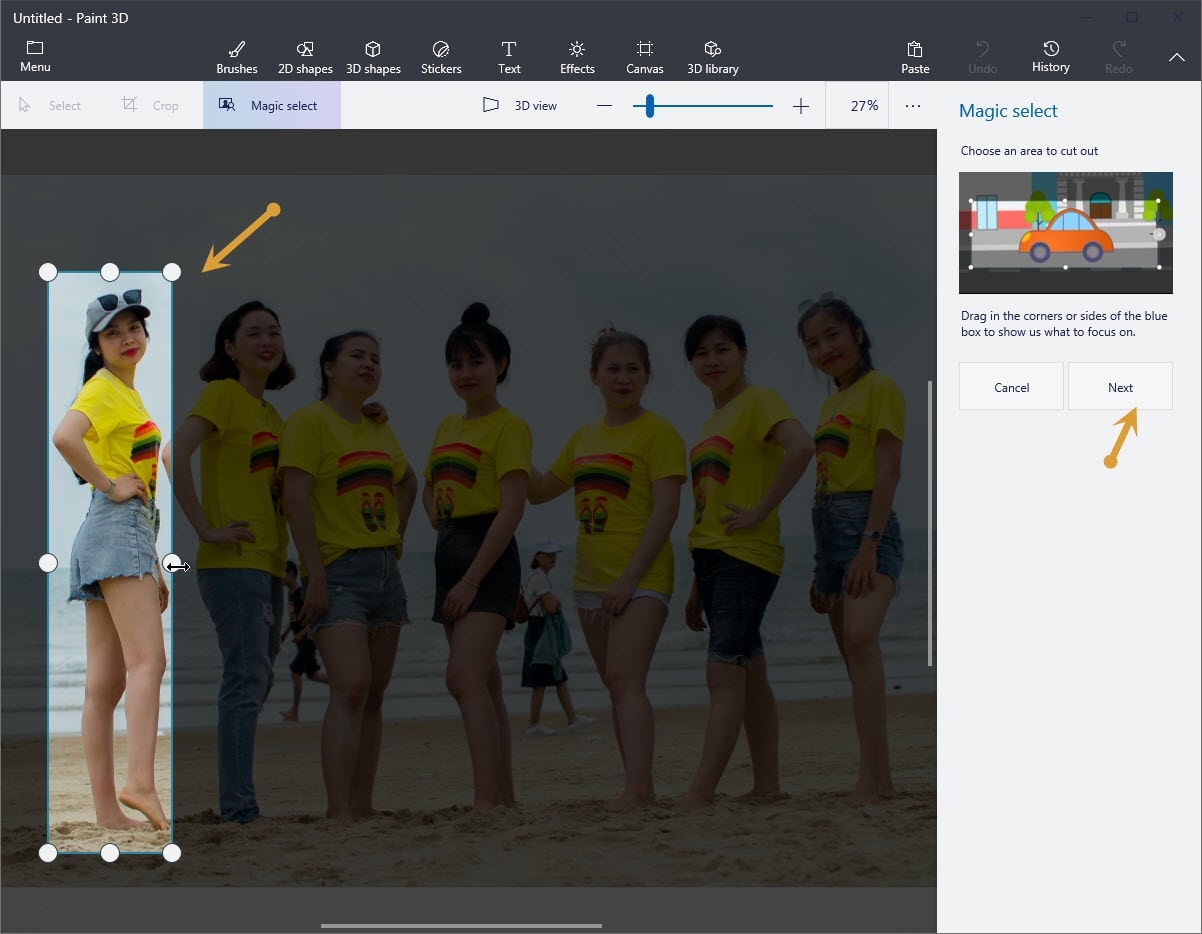Open the Stickers panel

pos(441,57)
